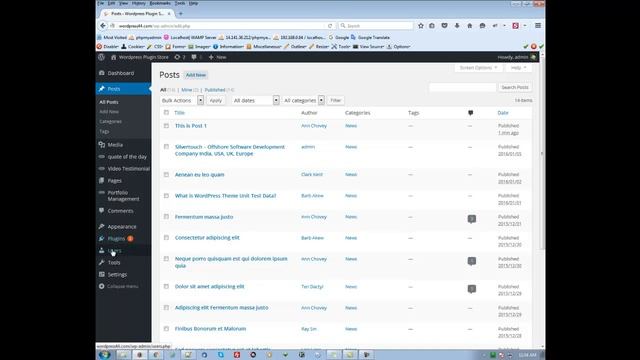Click the Filter button
Image resolution: width=640 pixels, height=360 pixels.
[336, 100]
